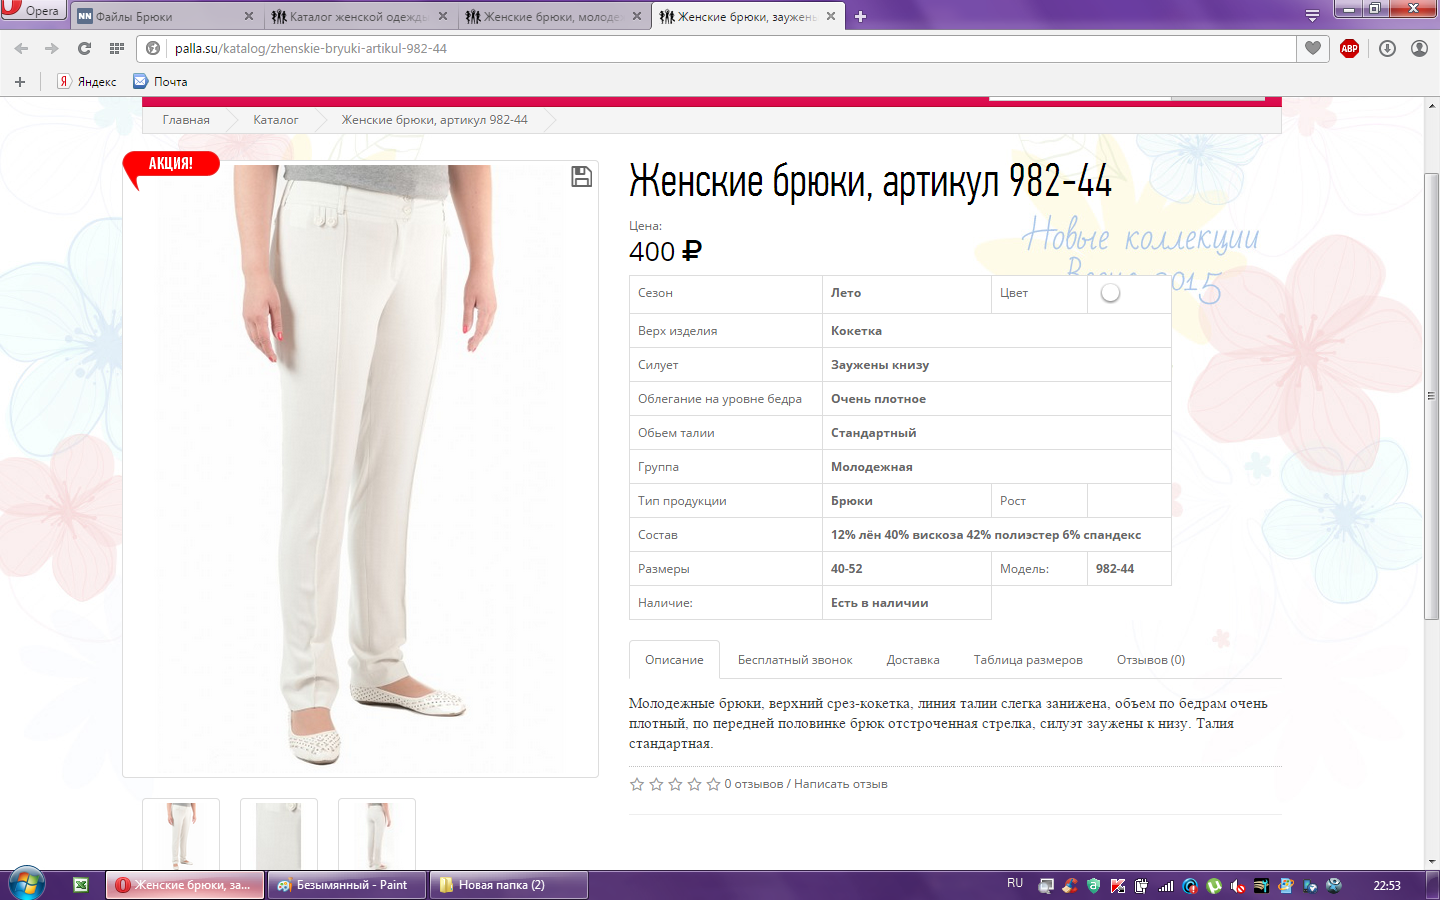Rate the product with the first star

(637, 784)
